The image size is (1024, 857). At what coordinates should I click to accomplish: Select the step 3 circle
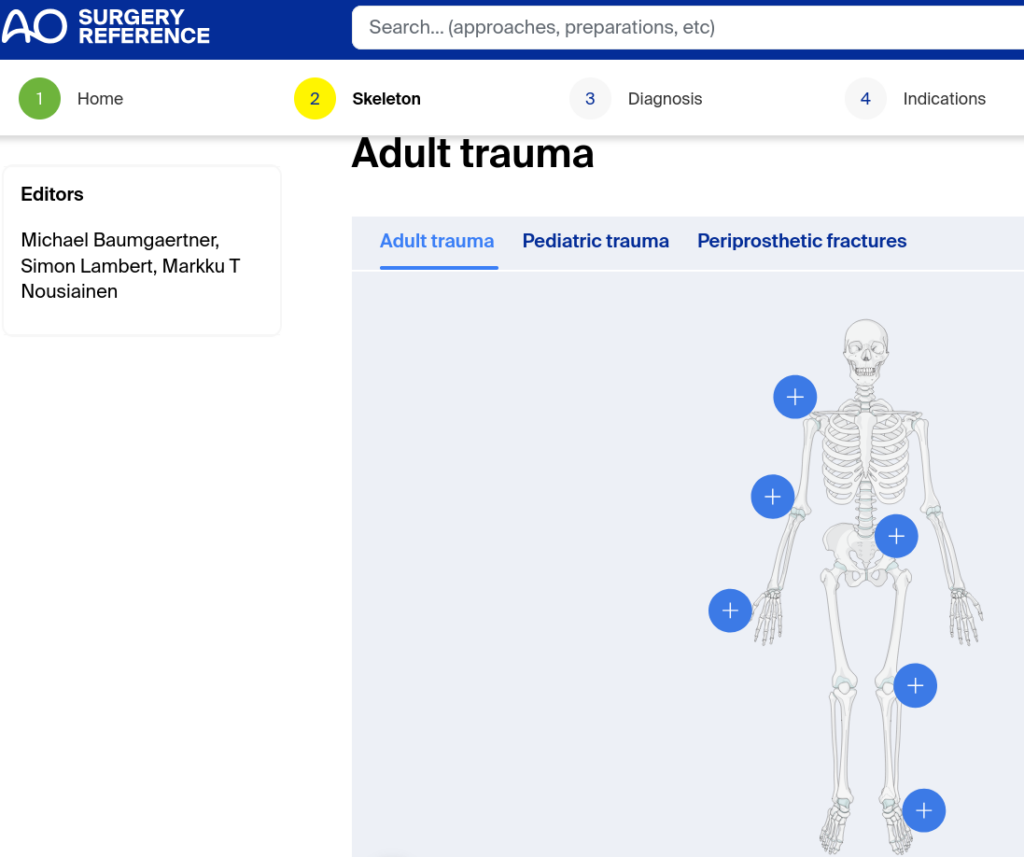(x=590, y=98)
